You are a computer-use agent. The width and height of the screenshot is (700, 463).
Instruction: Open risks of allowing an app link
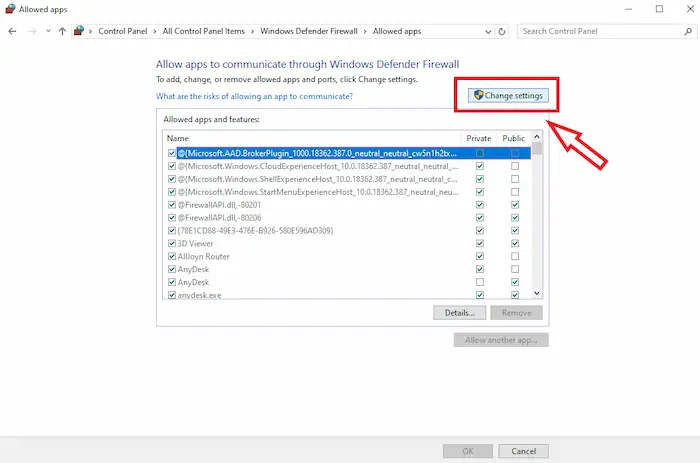click(x=254, y=96)
